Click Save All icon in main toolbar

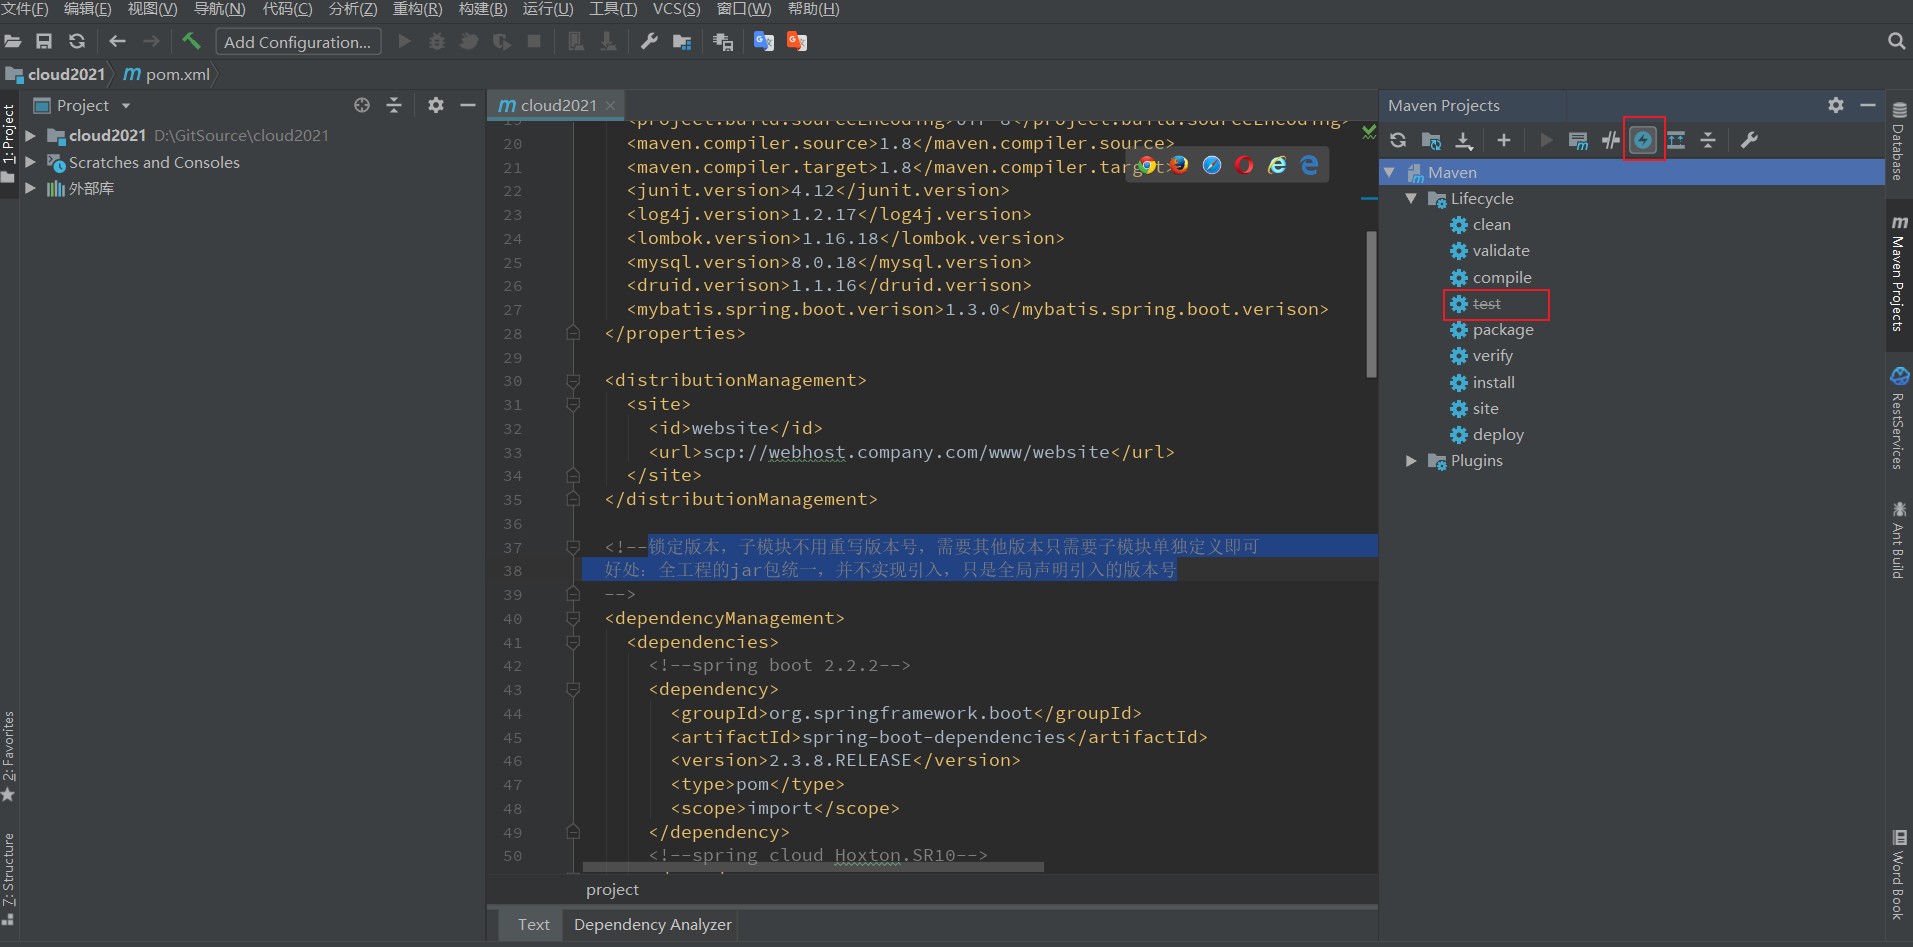[44, 41]
